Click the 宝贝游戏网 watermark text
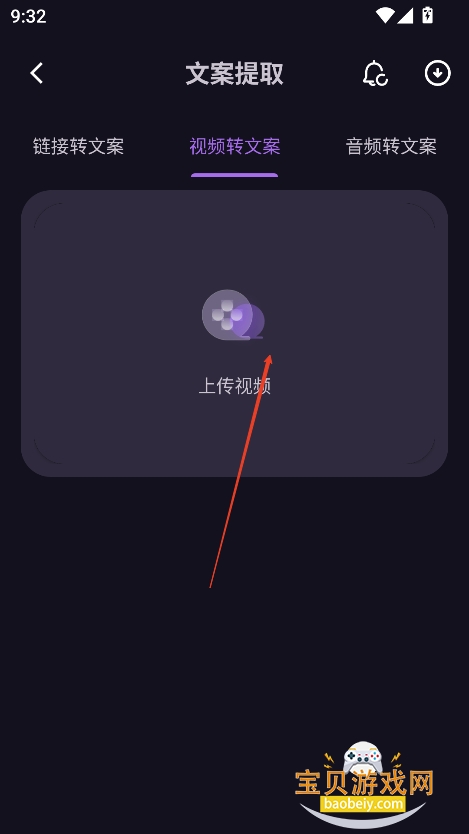Viewport: 469px width, 834px height. pyautogui.click(x=364, y=783)
